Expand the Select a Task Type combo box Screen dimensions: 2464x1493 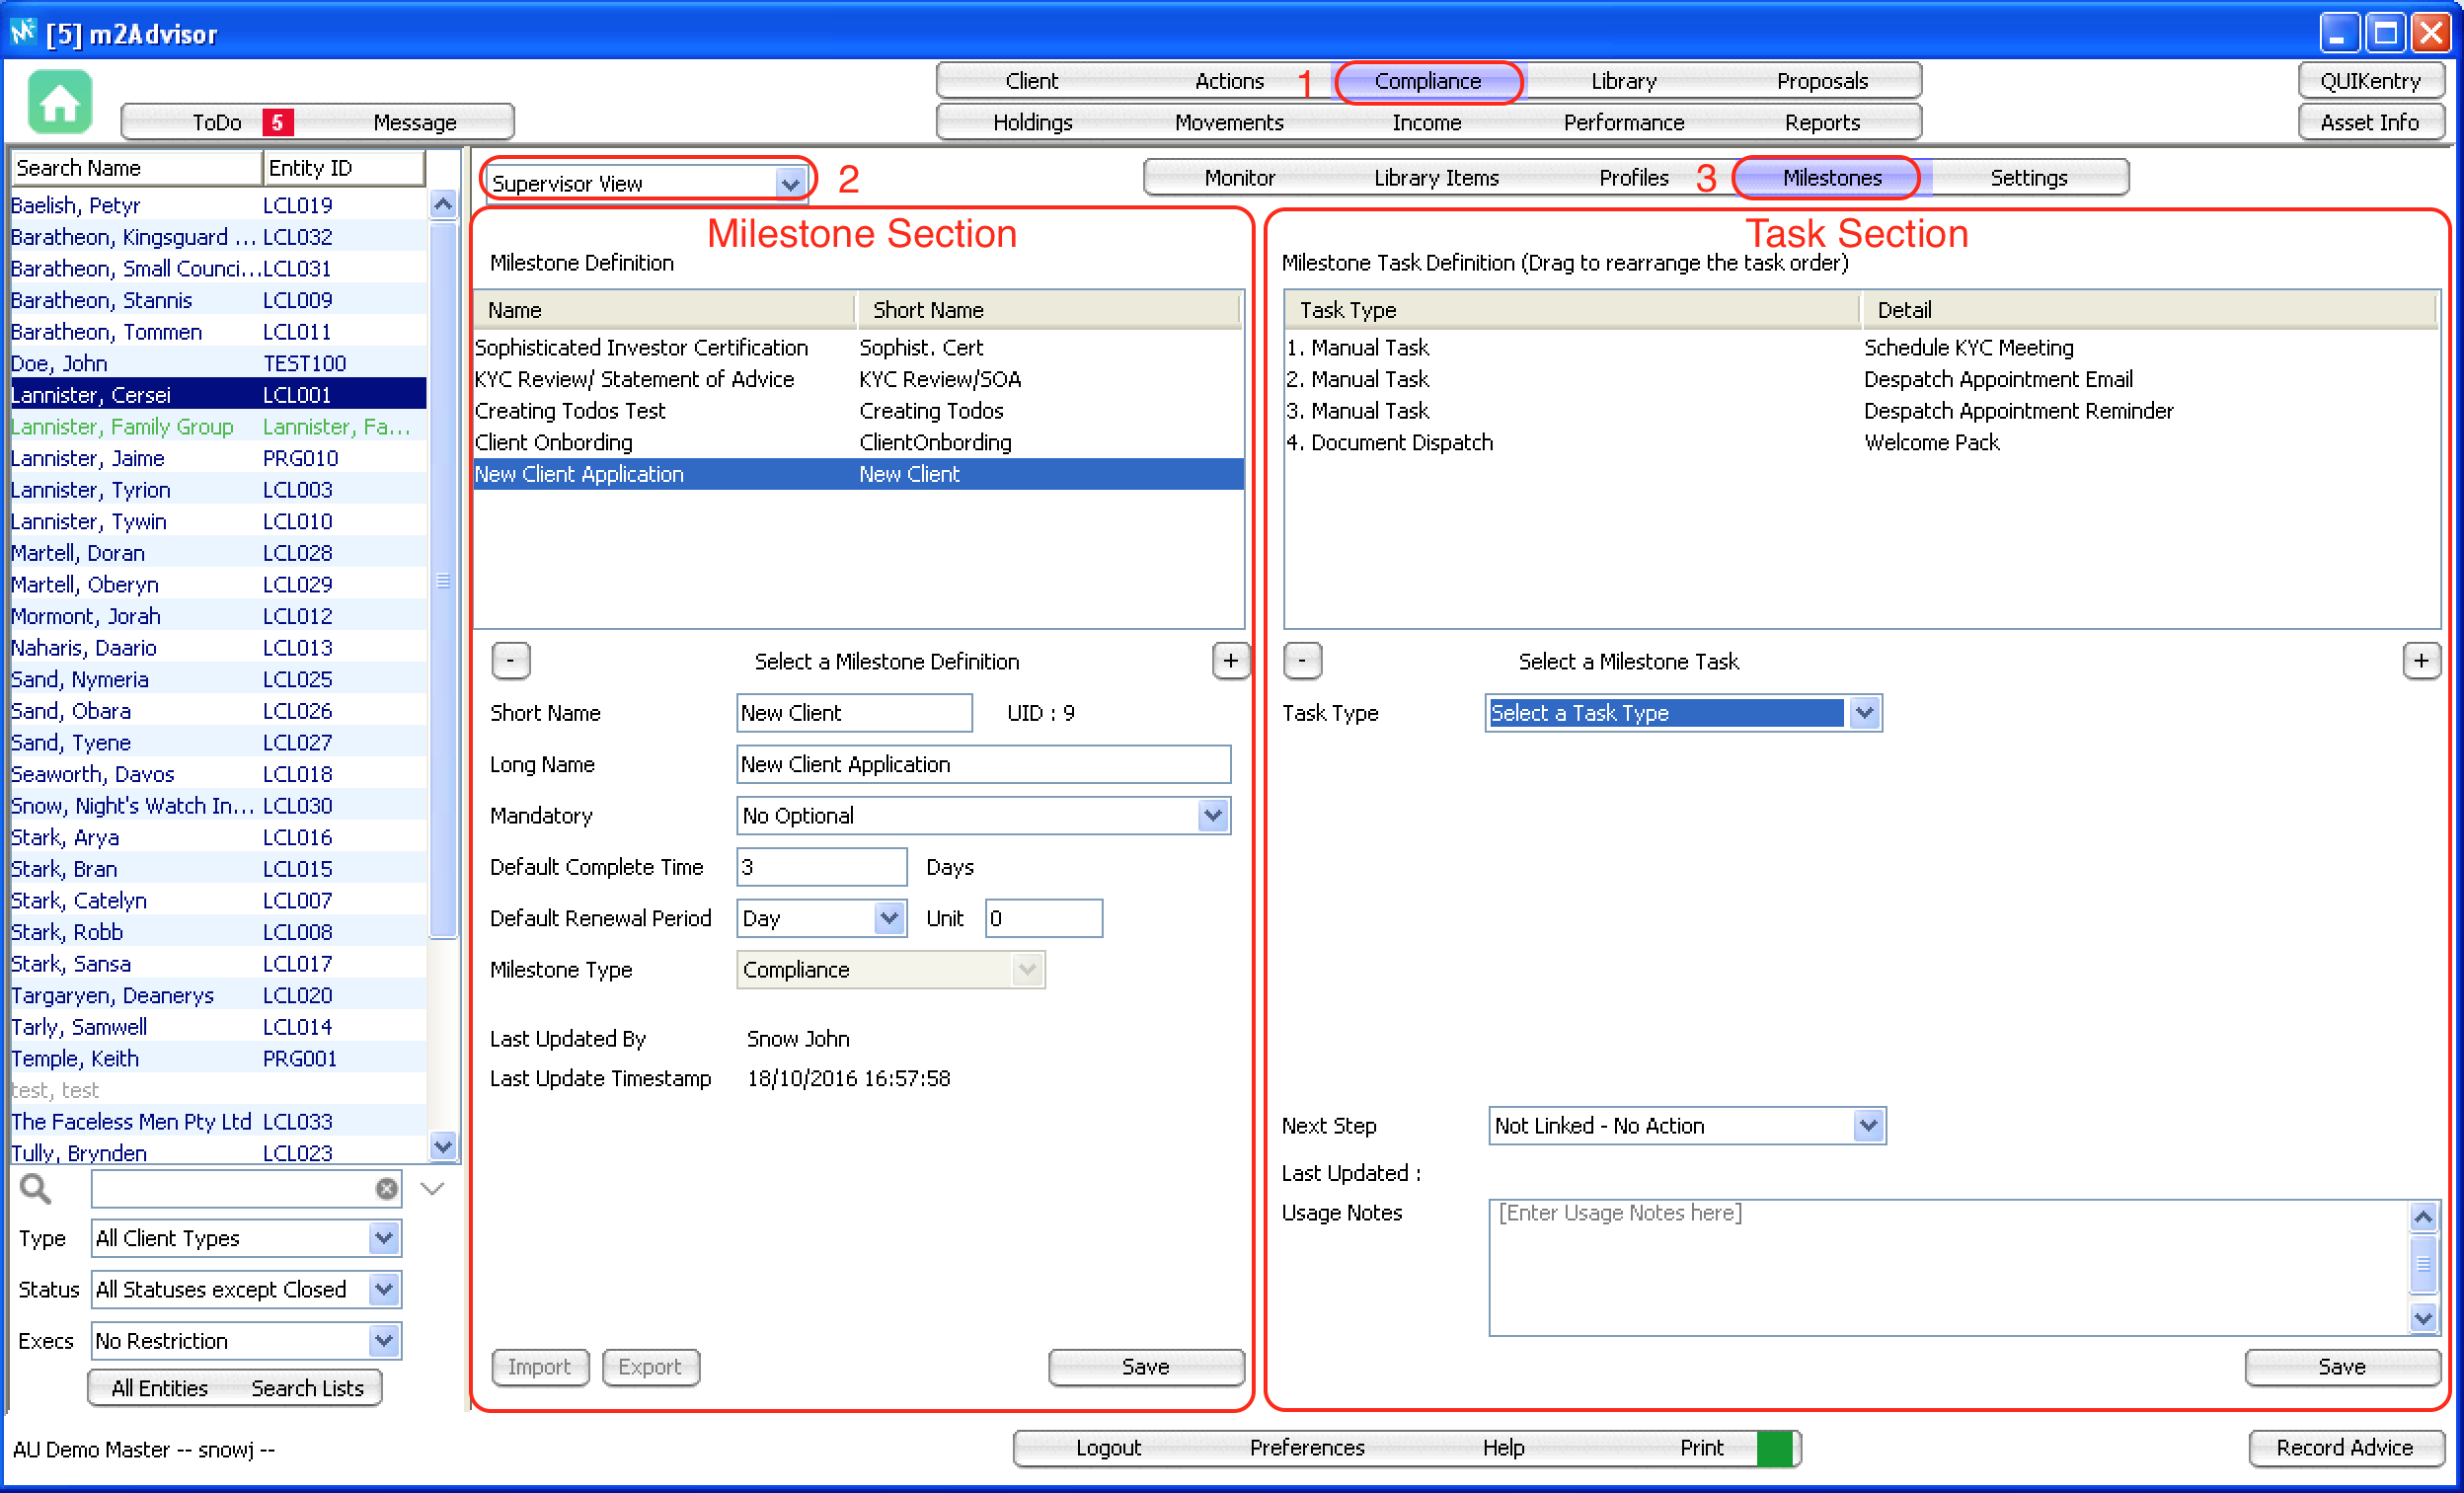click(1863, 713)
